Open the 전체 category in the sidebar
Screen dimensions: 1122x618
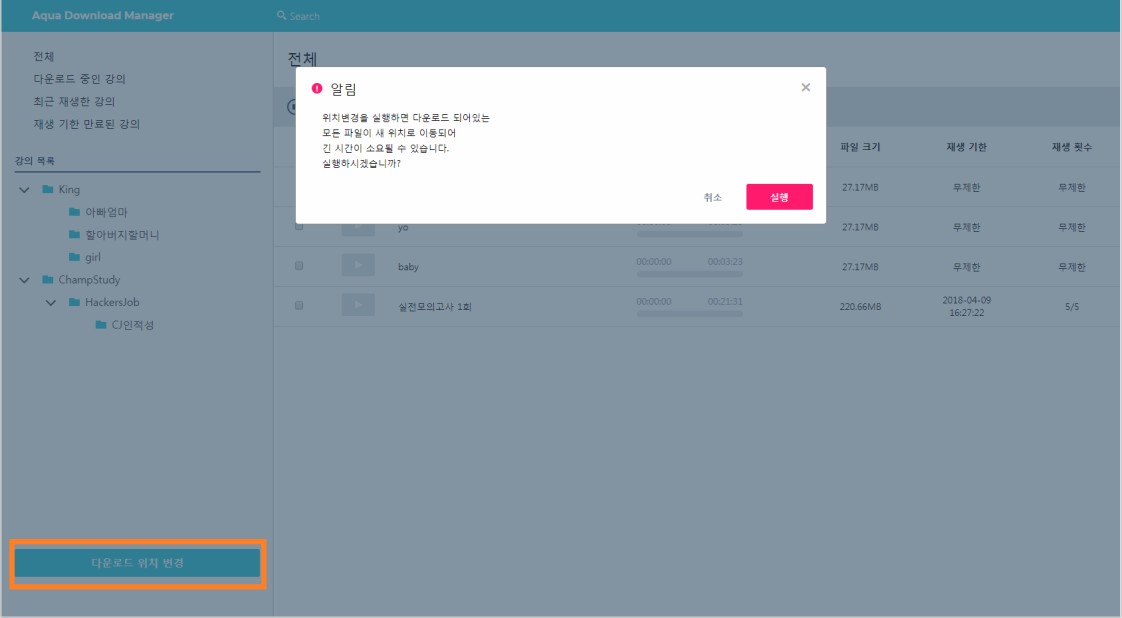tap(44, 57)
